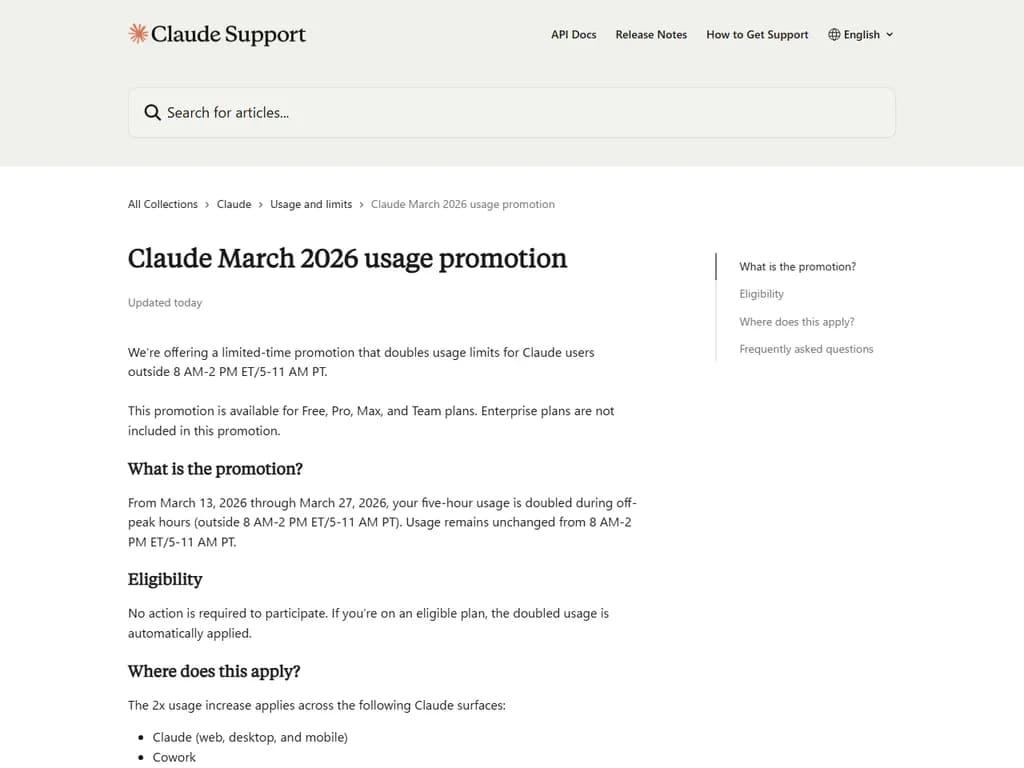Jump to "Where does this apply?" section
The height and width of the screenshot is (768, 1024).
click(x=797, y=322)
